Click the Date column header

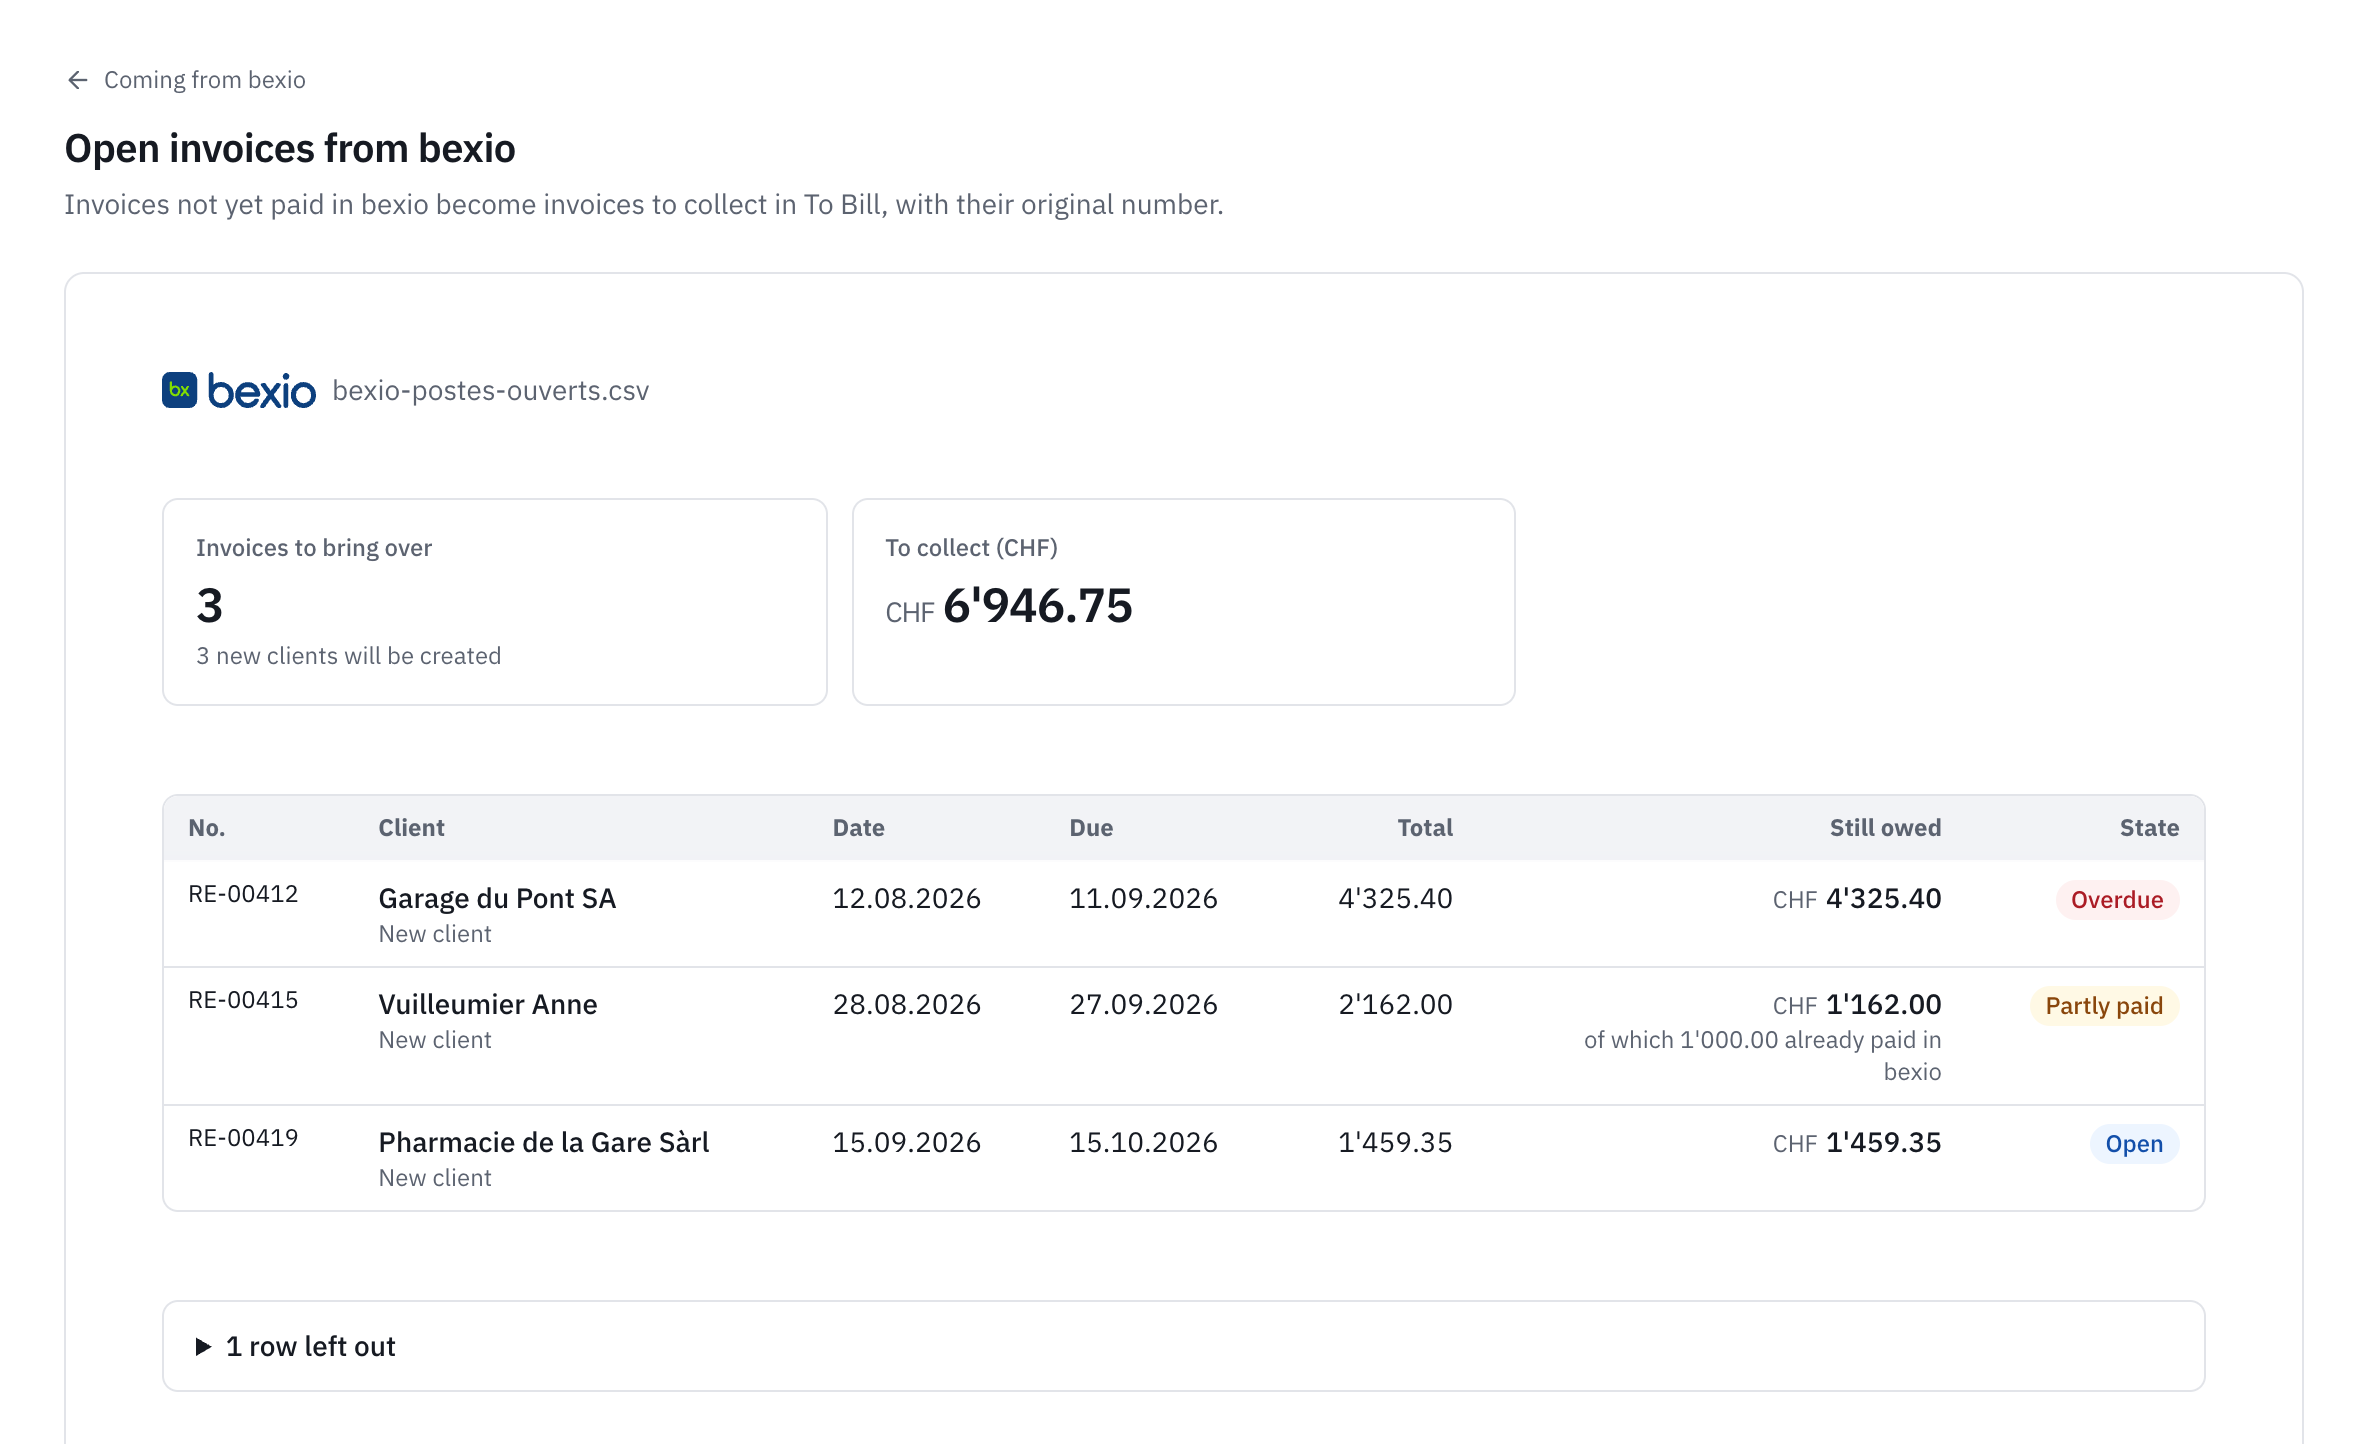[x=858, y=828]
